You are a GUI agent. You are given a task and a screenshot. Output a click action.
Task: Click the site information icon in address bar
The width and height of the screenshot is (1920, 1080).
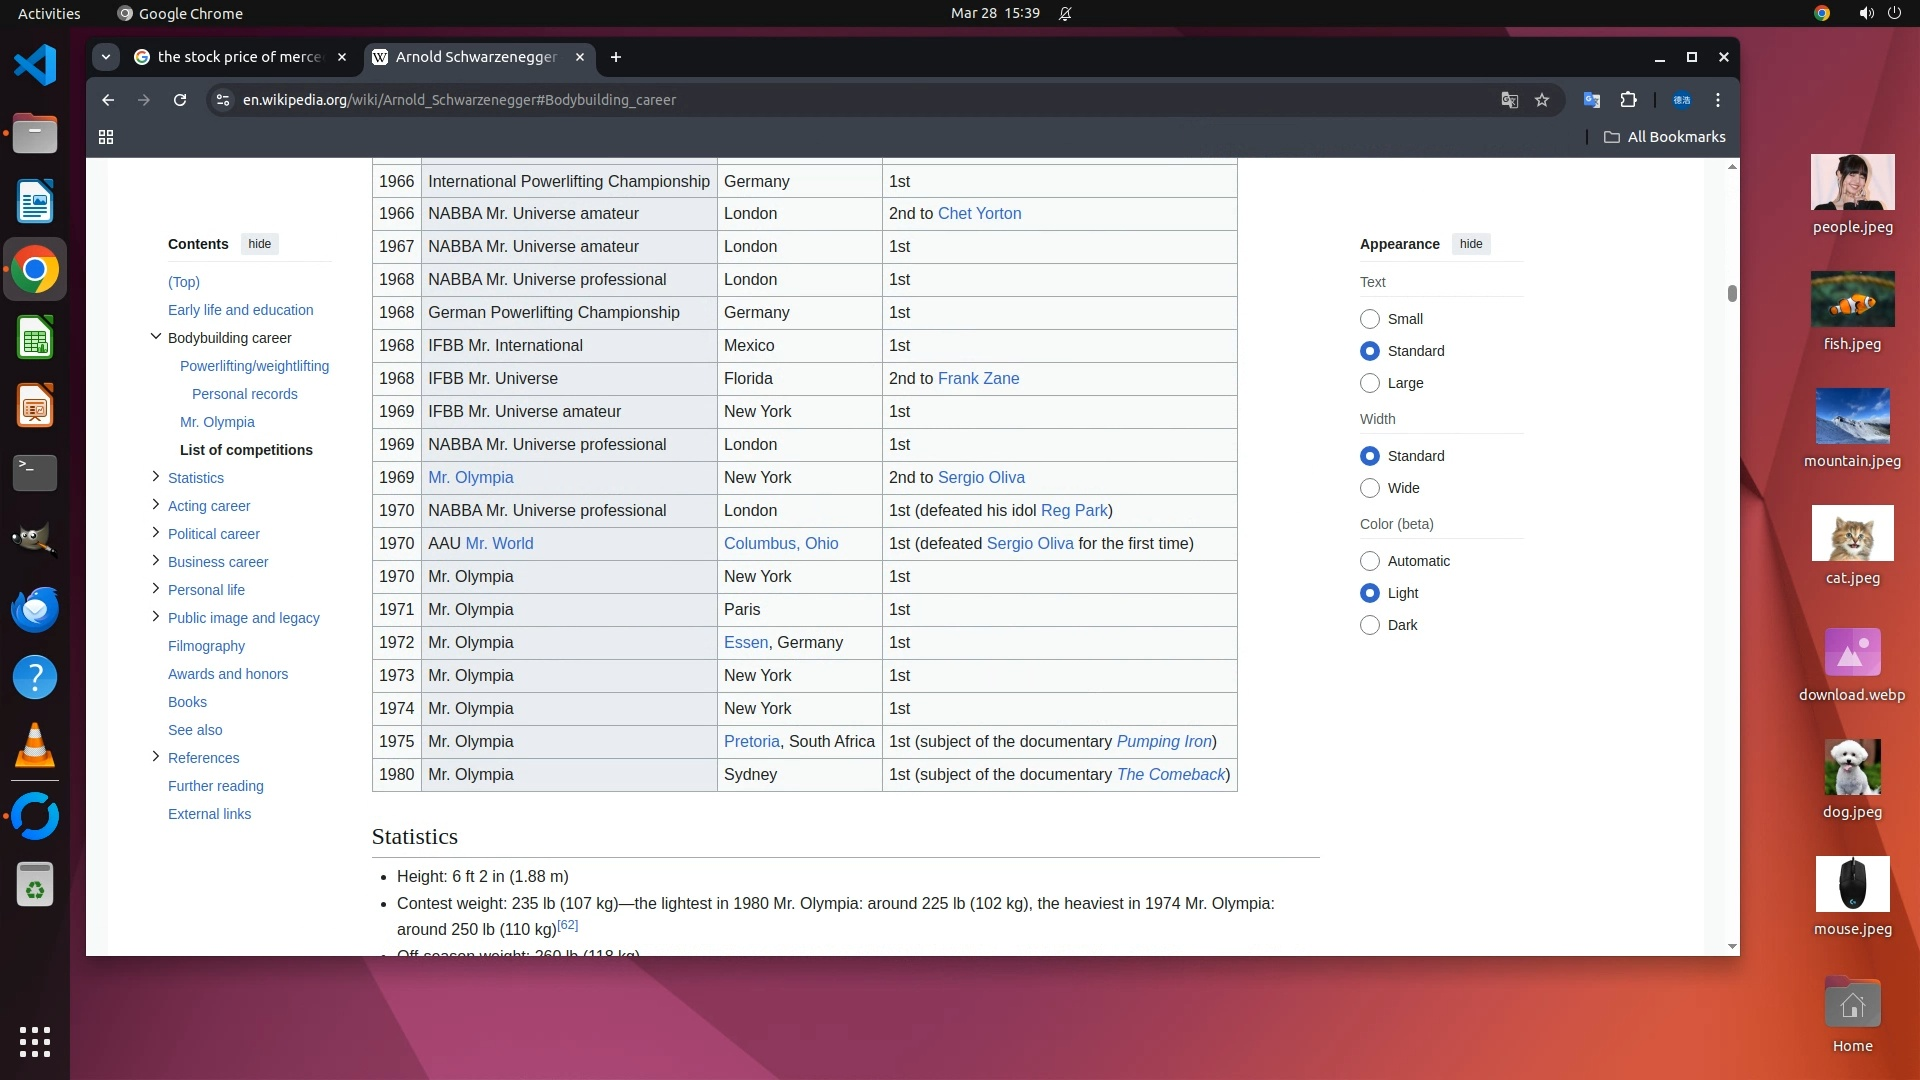(223, 100)
